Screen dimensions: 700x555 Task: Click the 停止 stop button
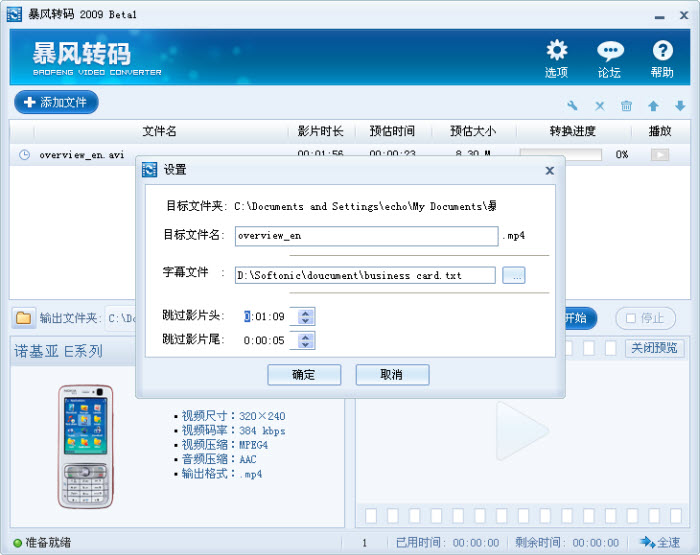pyautogui.click(x=646, y=318)
